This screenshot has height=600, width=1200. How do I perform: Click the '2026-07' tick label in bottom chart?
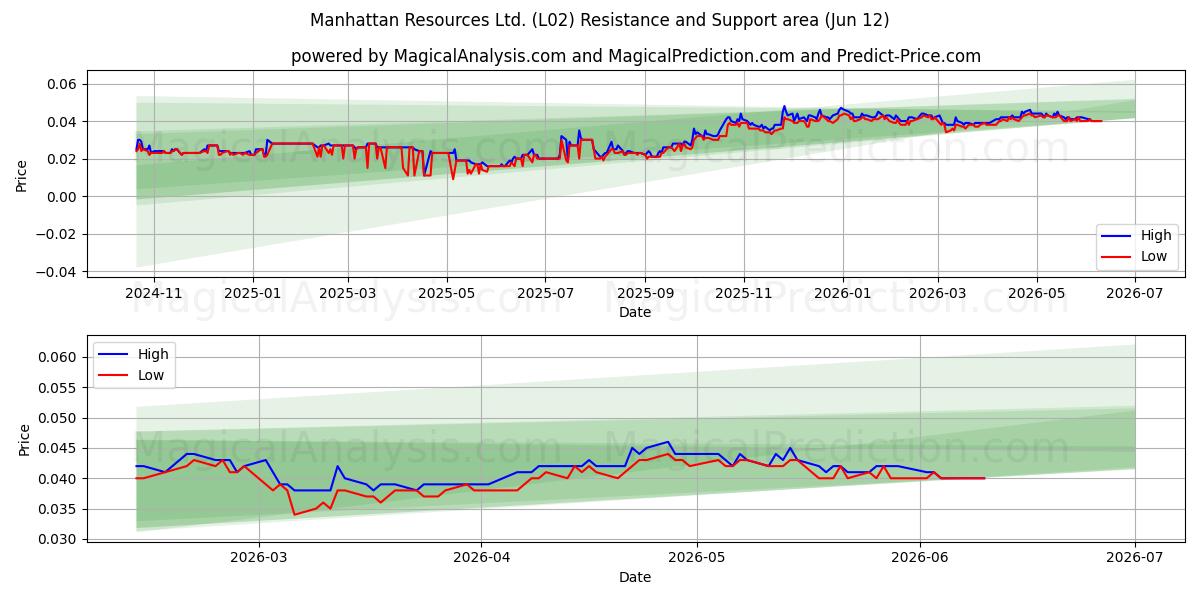[1135, 559]
